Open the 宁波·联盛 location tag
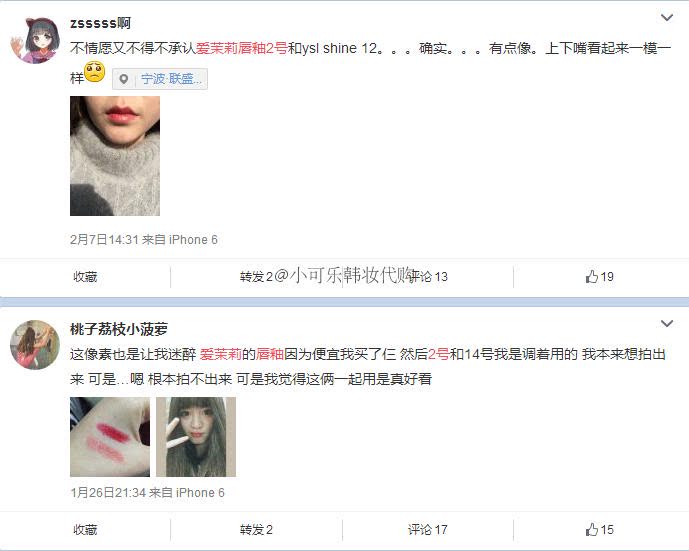Viewport: 689px width, 551px height. [160, 79]
